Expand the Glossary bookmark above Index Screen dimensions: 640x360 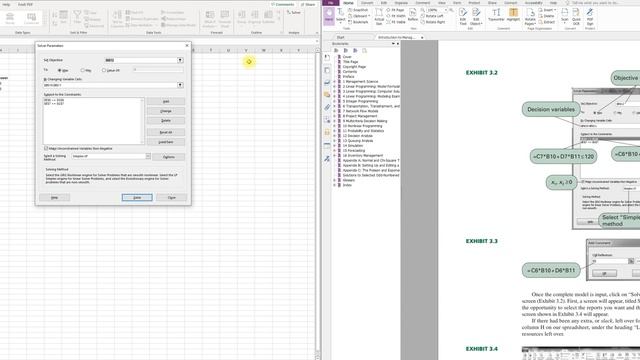pos(335,180)
